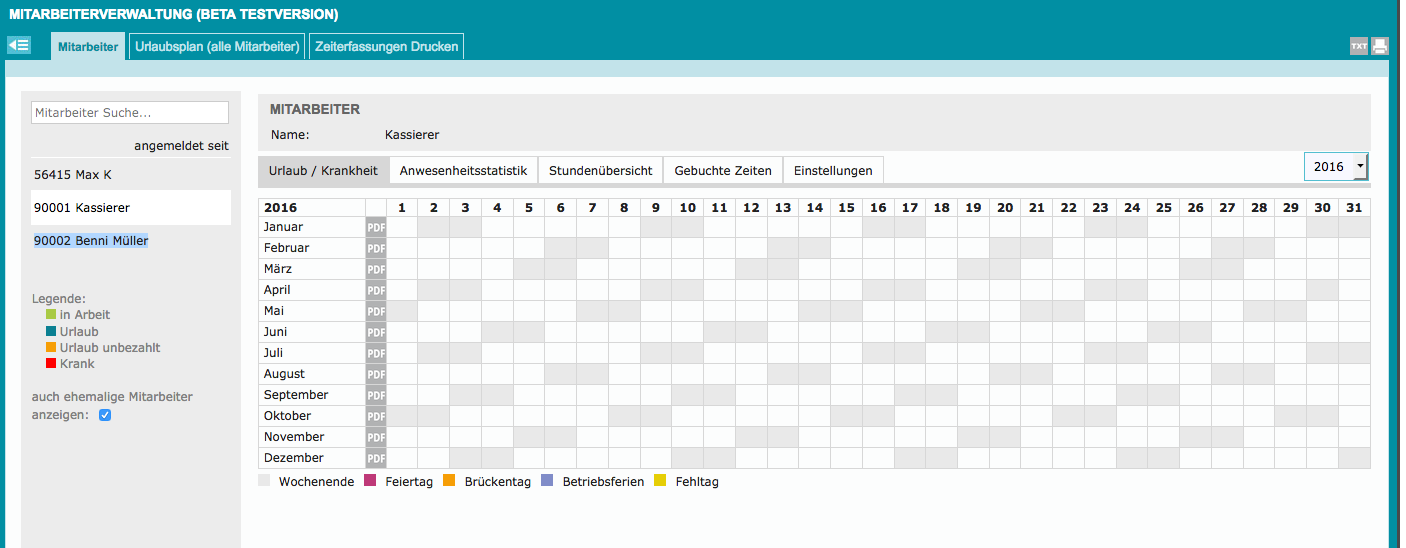Select the Anwesenheitsstatistik tab
The image size is (1406, 548).
(463, 171)
